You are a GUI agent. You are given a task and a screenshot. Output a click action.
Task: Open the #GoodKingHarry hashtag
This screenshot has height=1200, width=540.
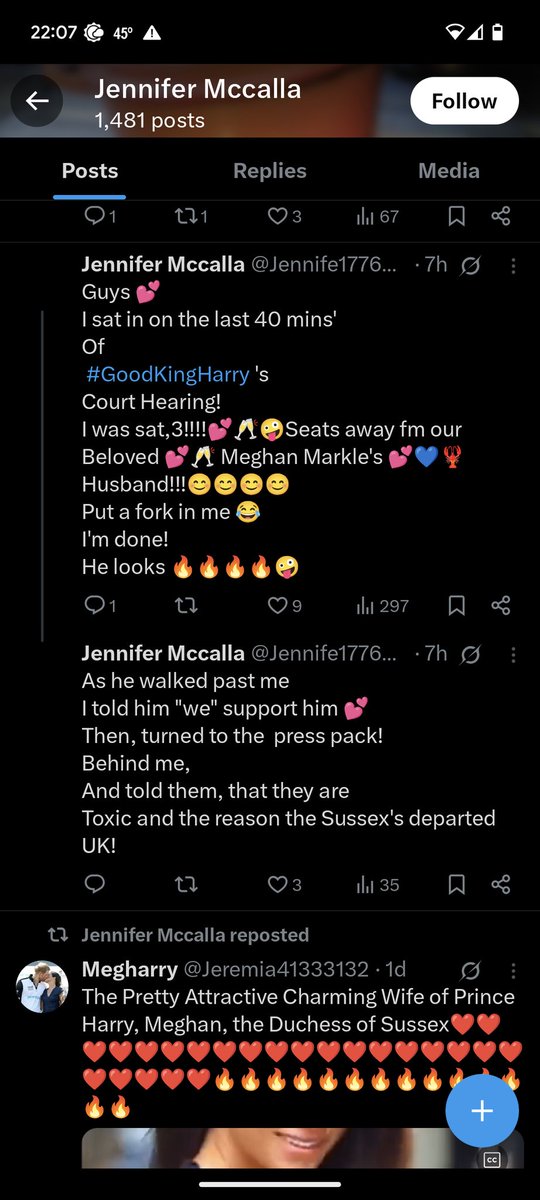click(168, 375)
